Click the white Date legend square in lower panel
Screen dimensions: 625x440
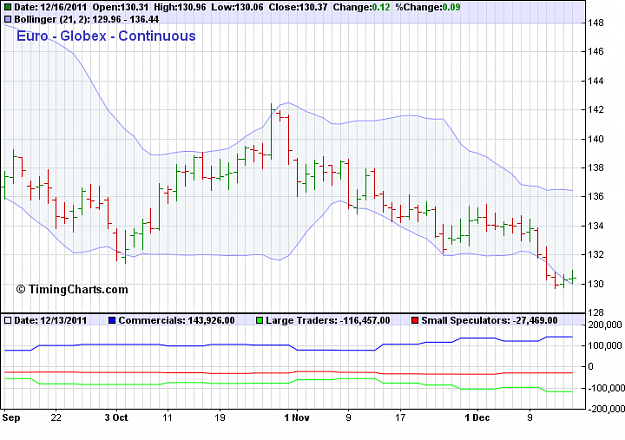click(x=8, y=320)
